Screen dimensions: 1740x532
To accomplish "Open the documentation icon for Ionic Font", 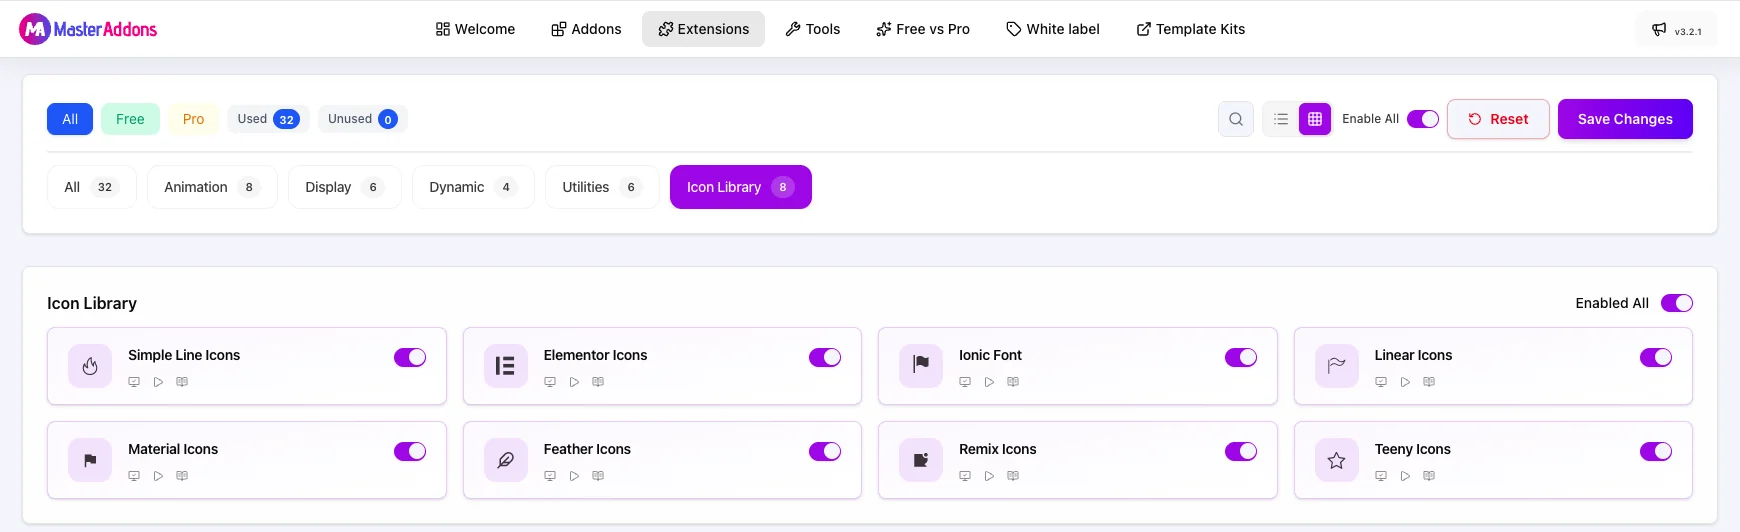I will pyautogui.click(x=1013, y=382).
